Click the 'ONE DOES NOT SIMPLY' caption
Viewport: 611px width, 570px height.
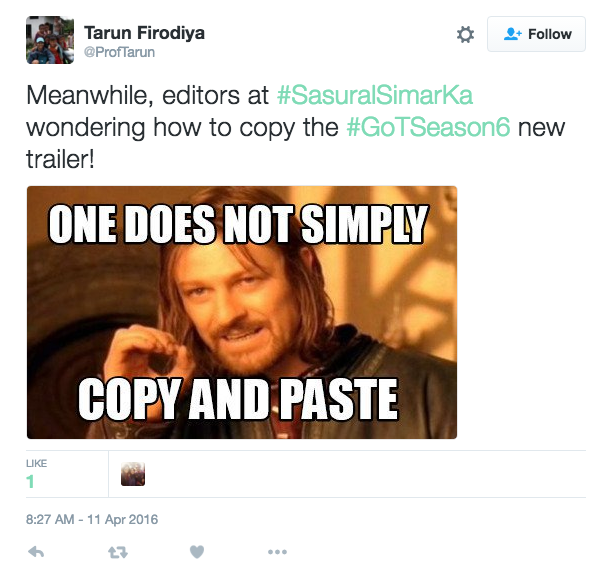[239, 224]
